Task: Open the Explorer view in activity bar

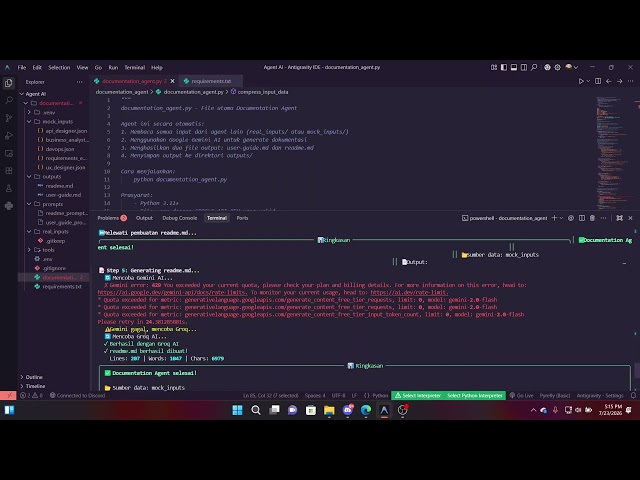Action: pos(9,83)
